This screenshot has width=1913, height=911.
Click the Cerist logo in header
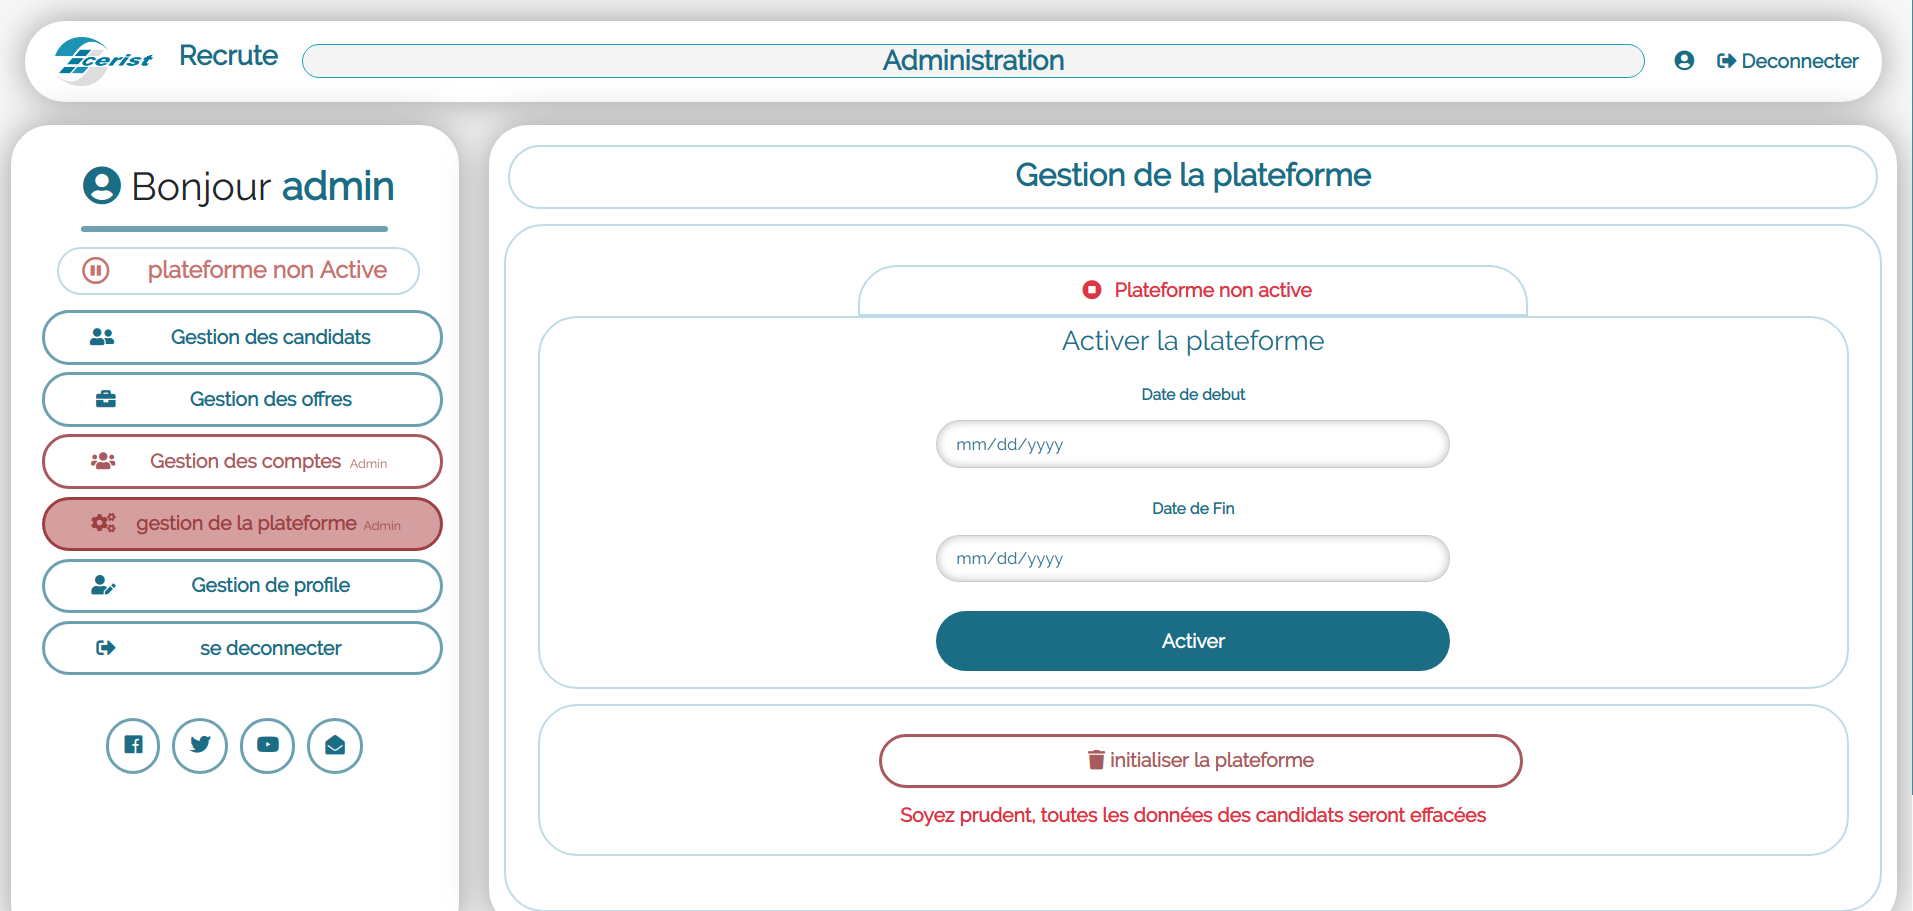(x=104, y=59)
